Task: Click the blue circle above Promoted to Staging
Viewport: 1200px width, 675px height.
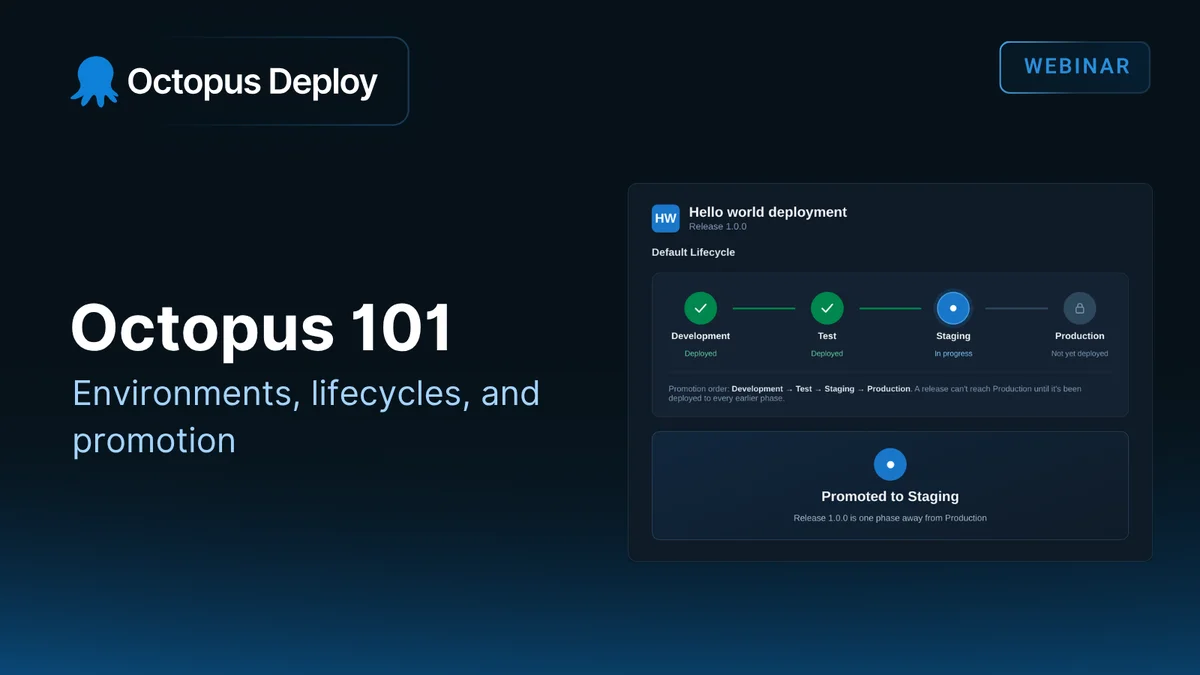Action: [890, 464]
